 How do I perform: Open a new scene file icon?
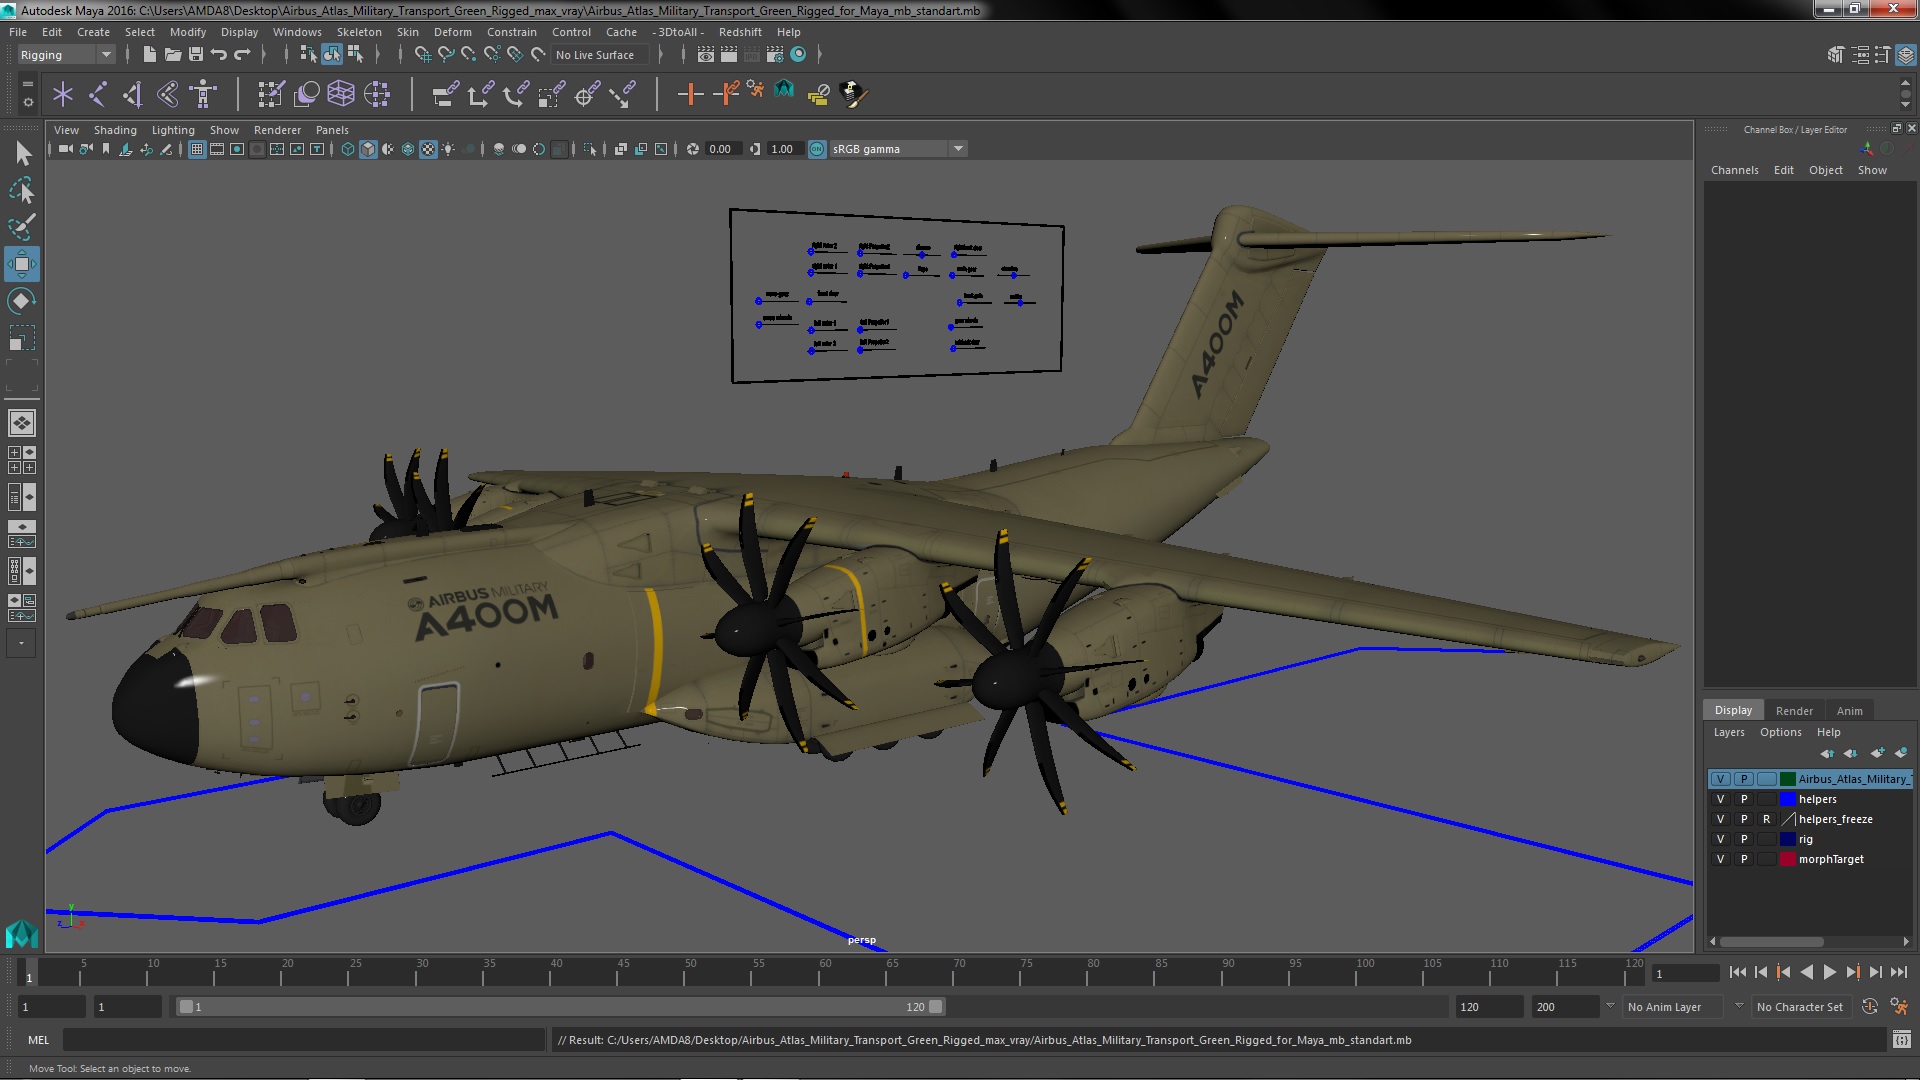pos(149,54)
